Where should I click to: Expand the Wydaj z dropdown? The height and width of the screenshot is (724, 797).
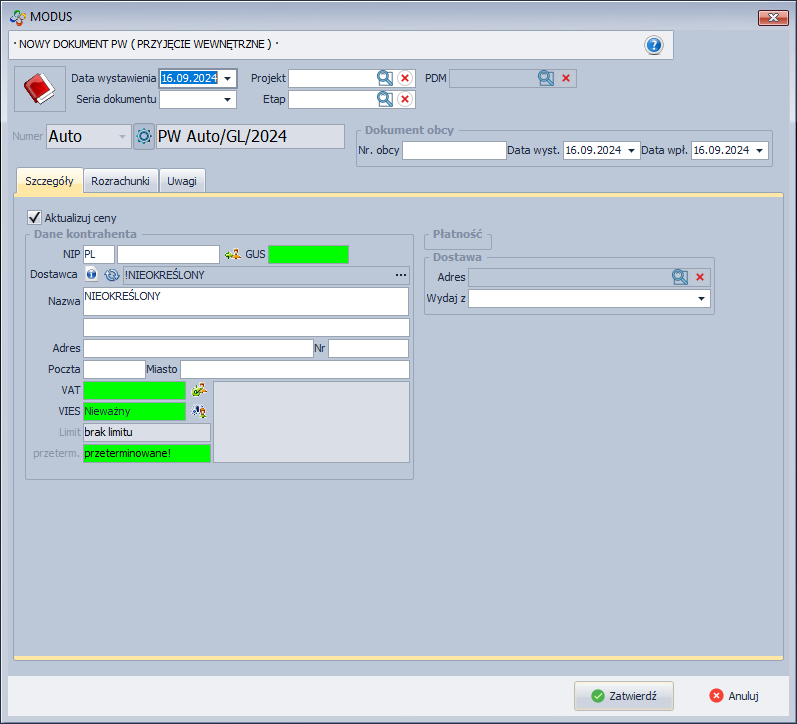click(702, 299)
